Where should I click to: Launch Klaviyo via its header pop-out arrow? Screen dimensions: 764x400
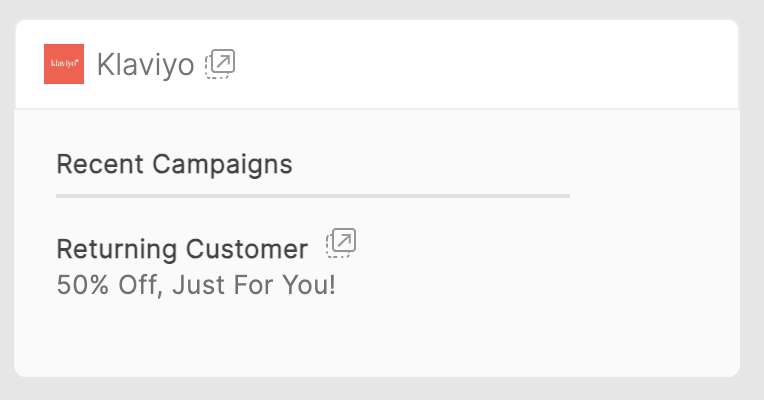(220, 64)
